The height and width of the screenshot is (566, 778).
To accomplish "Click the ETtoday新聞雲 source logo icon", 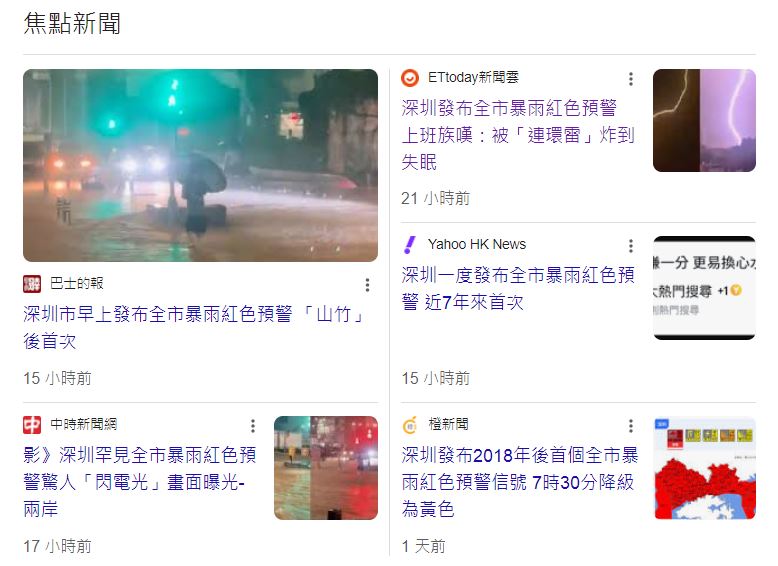I will 410,78.
